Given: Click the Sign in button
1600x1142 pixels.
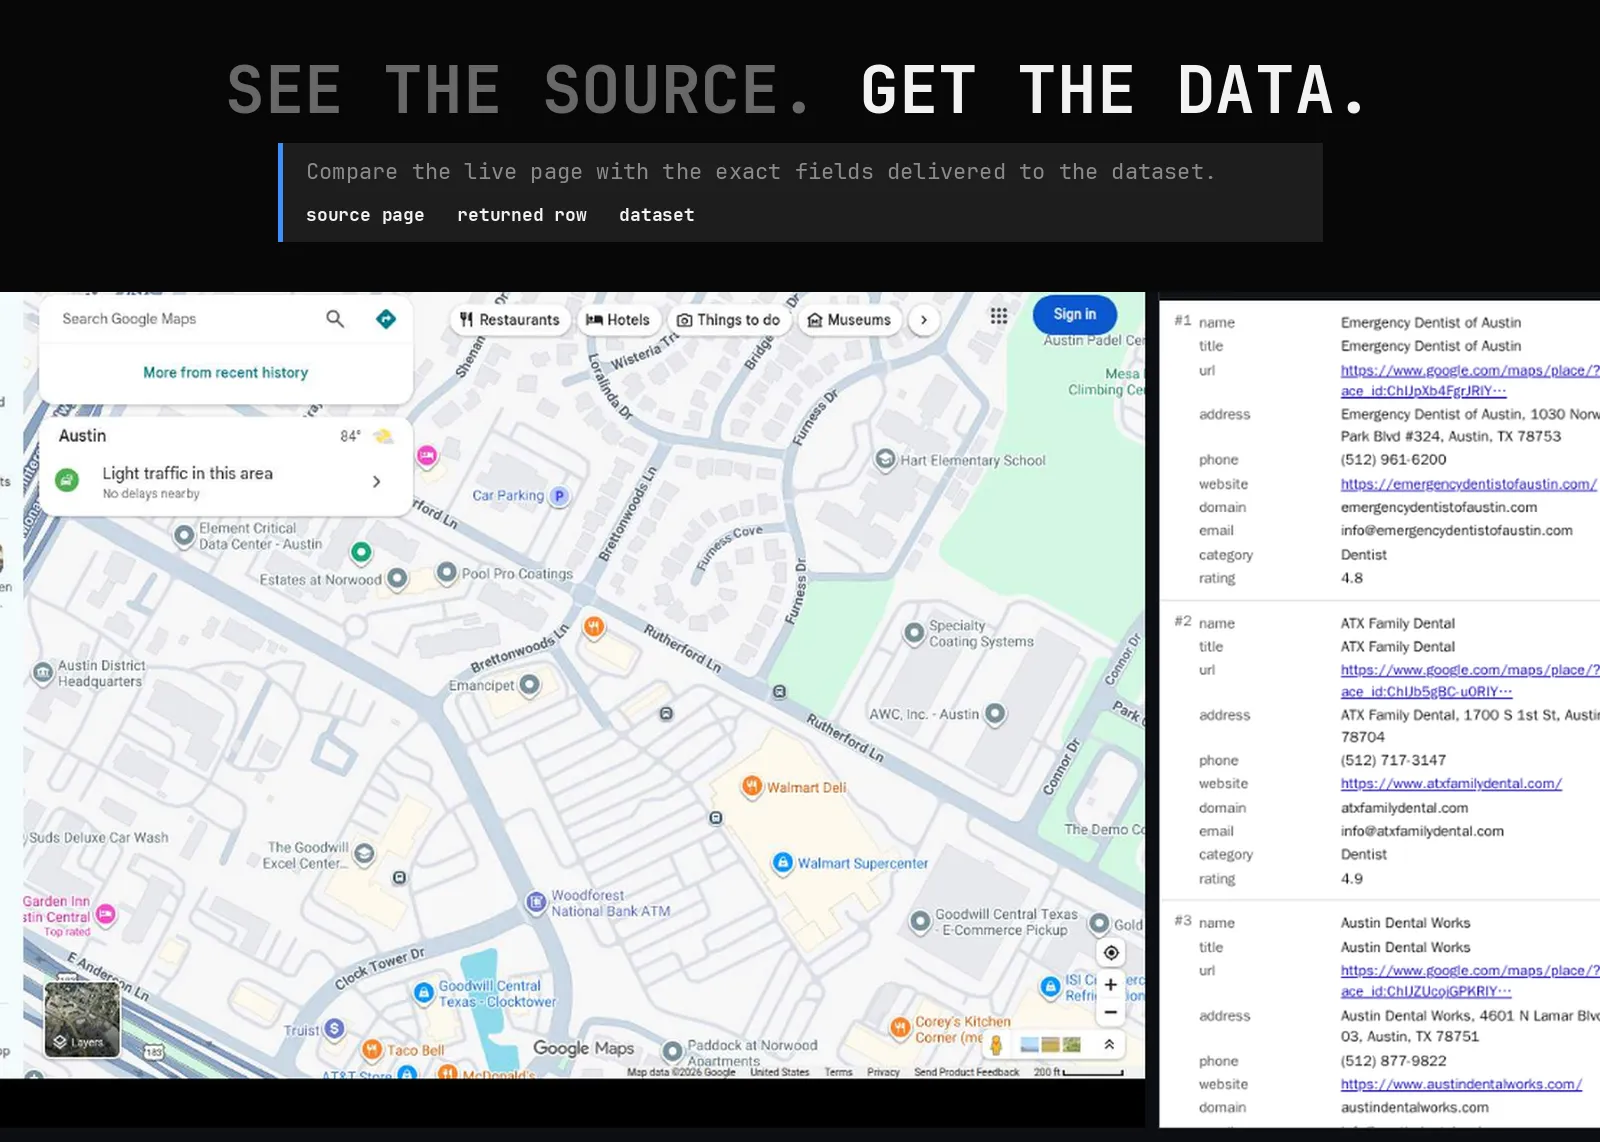Looking at the screenshot, I should (x=1074, y=314).
